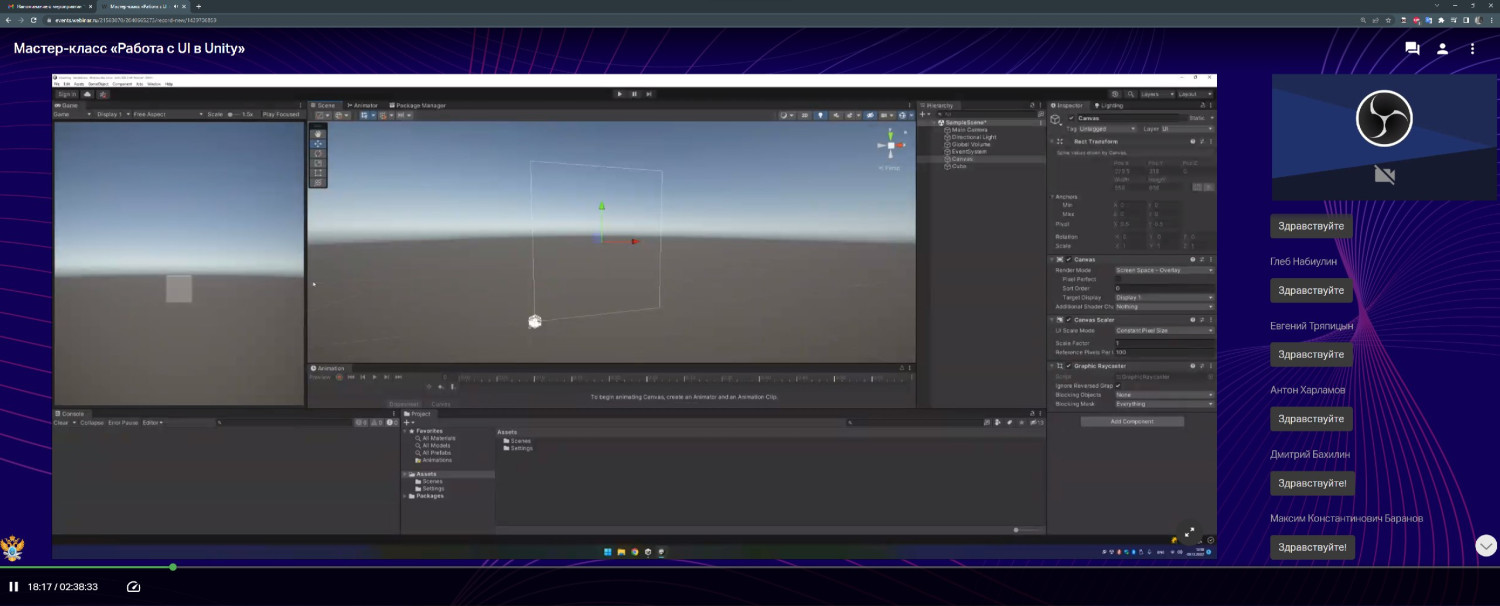Toggle the Graphic Raycaster enabled checkbox
This screenshot has height=606, width=1500.
(1068, 366)
